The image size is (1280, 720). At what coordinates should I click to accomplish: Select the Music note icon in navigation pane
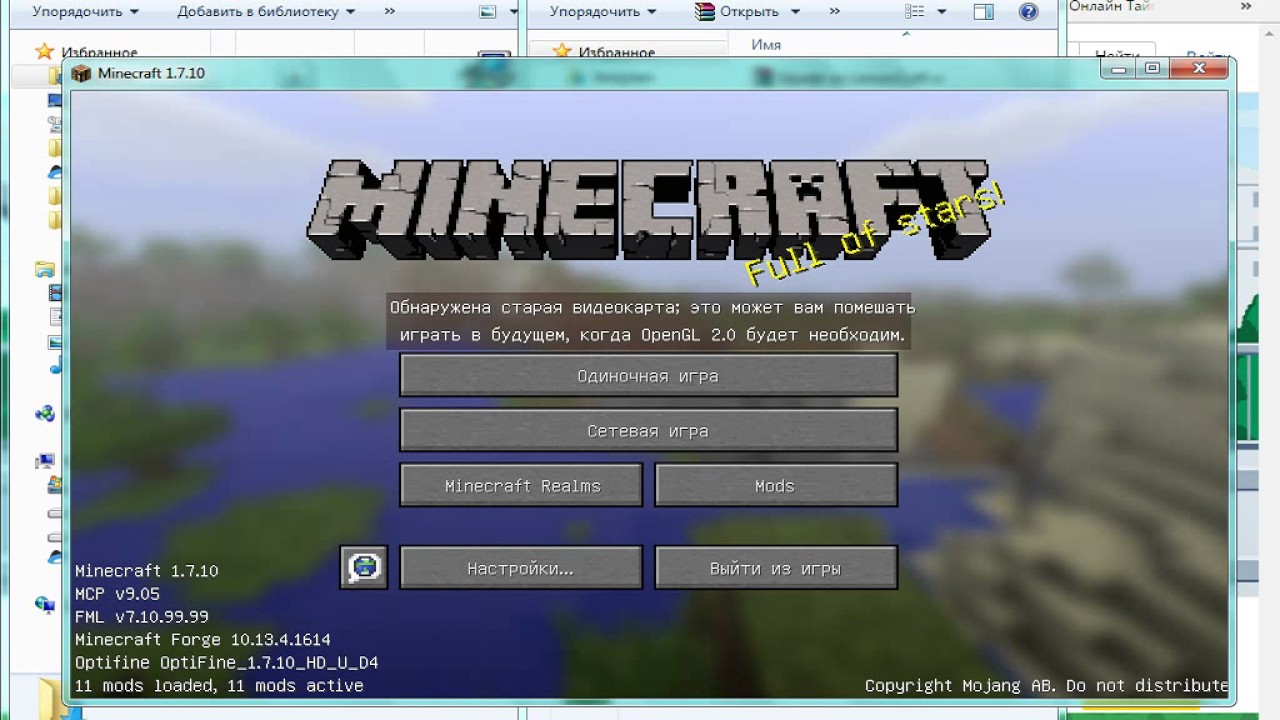pyautogui.click(x=55, y=366)
